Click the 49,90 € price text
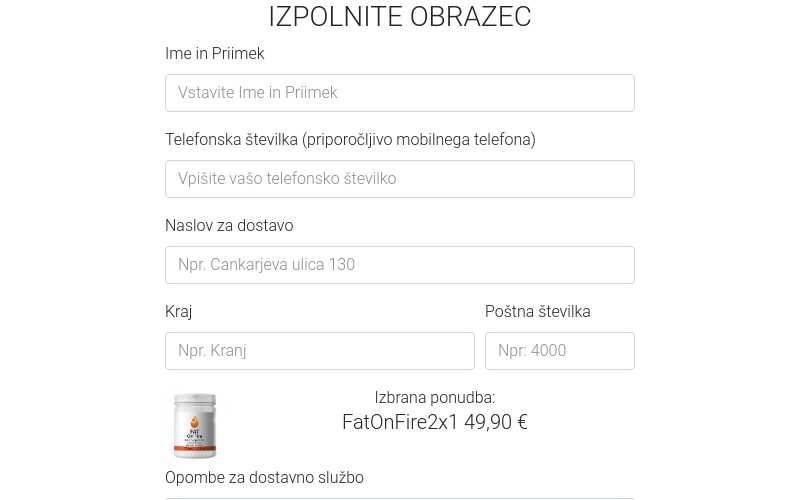Viewport: 800px width, 500px height. tap(495, 423)
